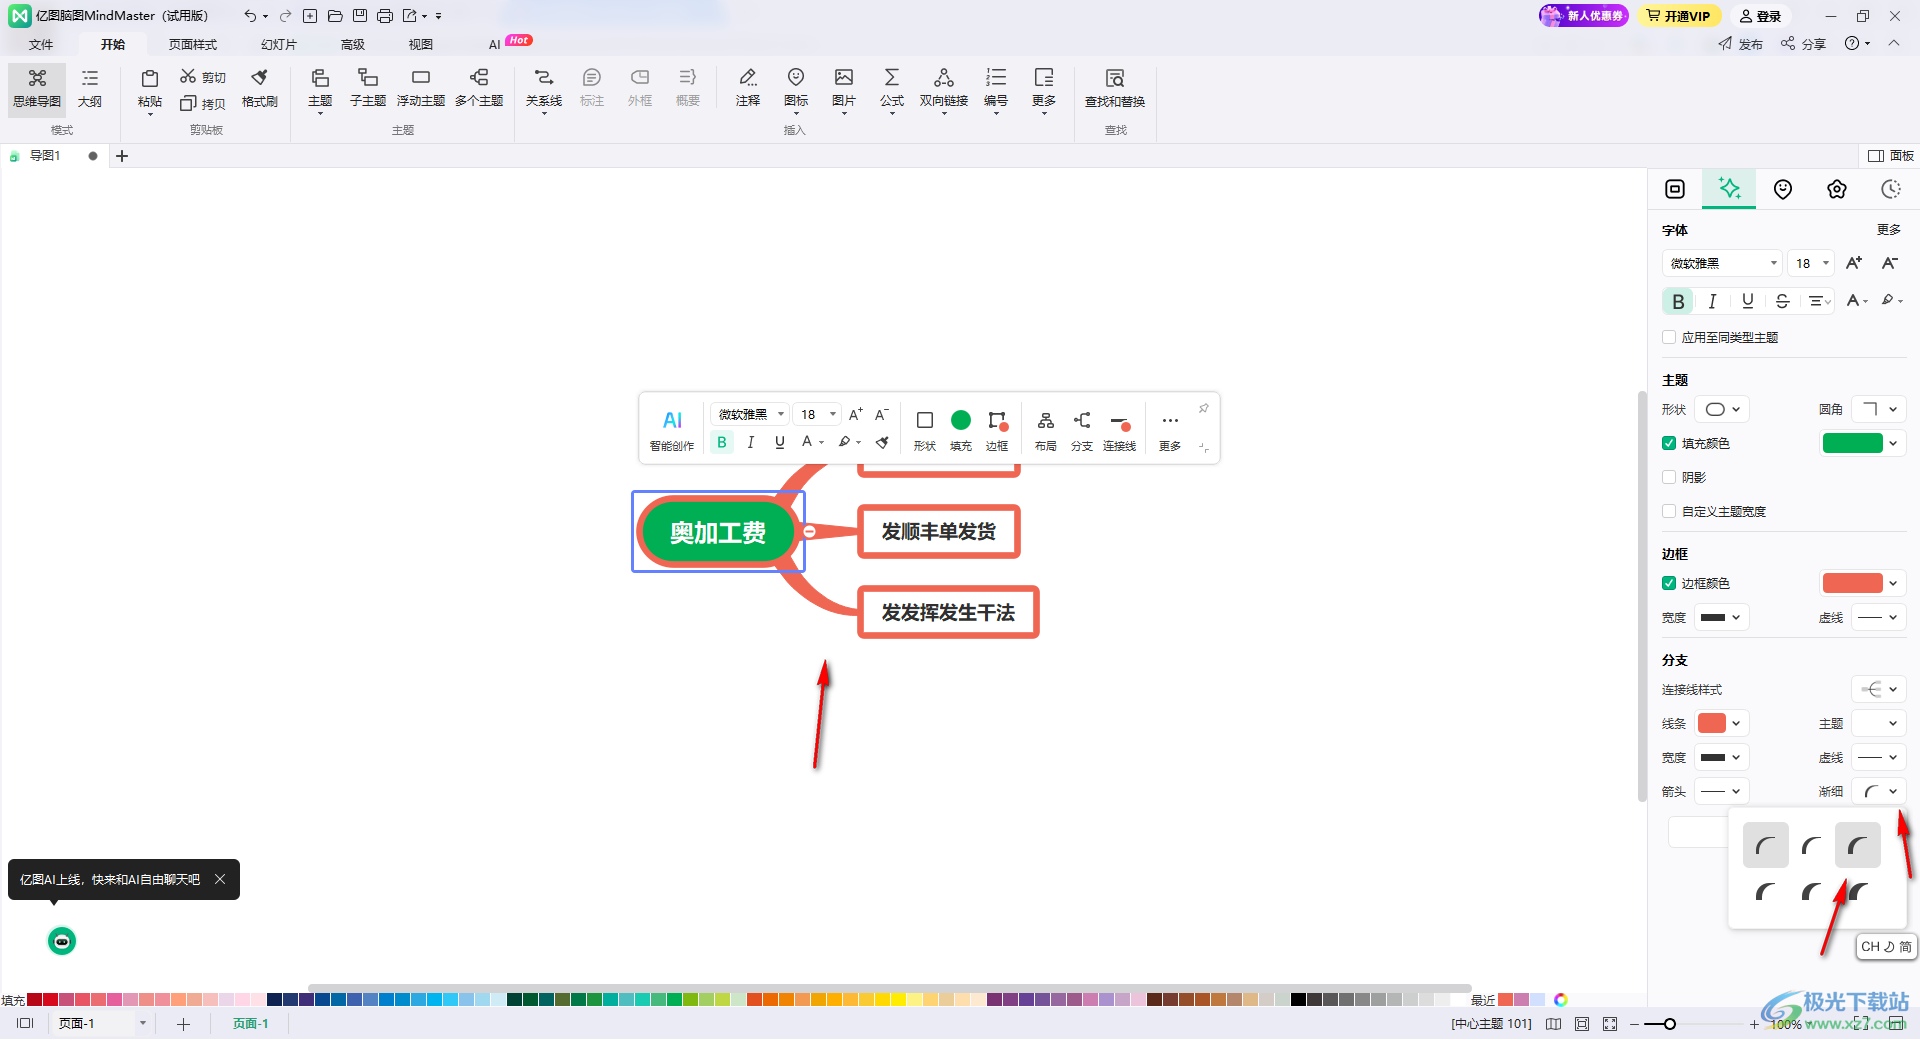Open 查找和替换 find and replace
The width and height of the screenshot is (1920, 1040).
[1115, 88]
